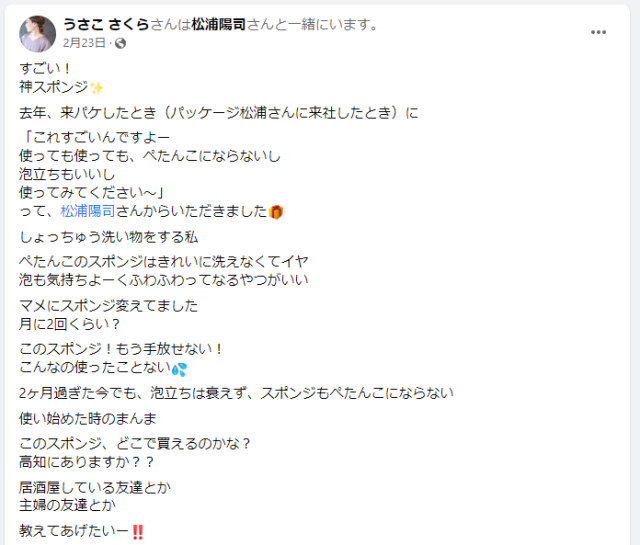
Task: Click the sweat droplets emoji after こんなの使ったことない
Action: (179, 369)
